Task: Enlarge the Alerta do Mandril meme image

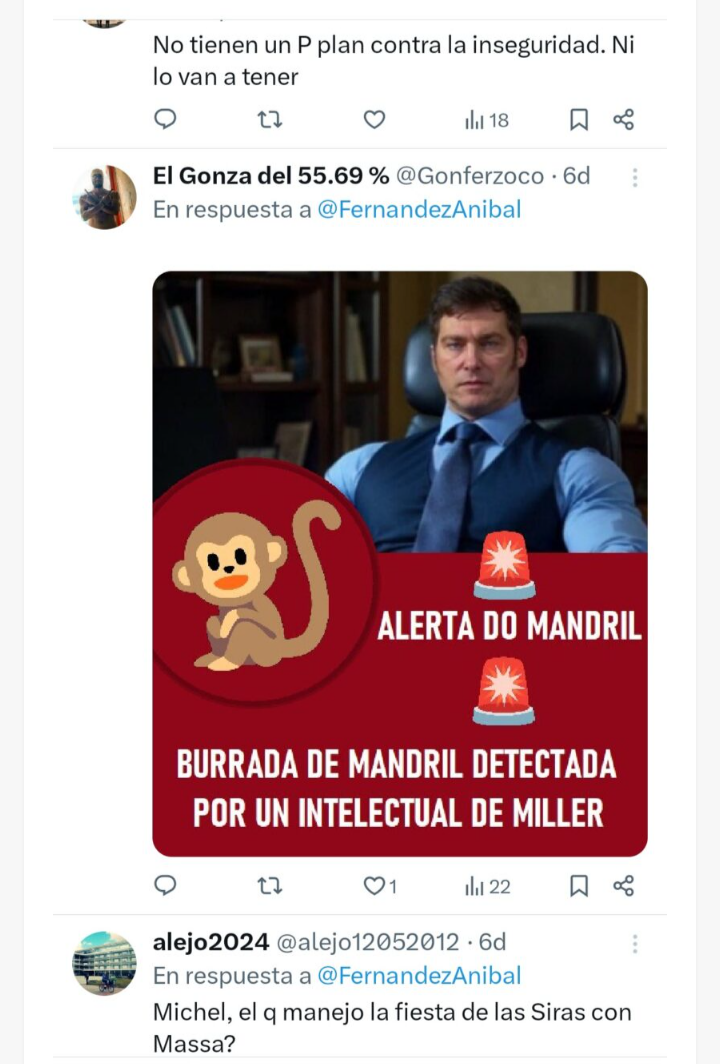Action: pos(400,563)
